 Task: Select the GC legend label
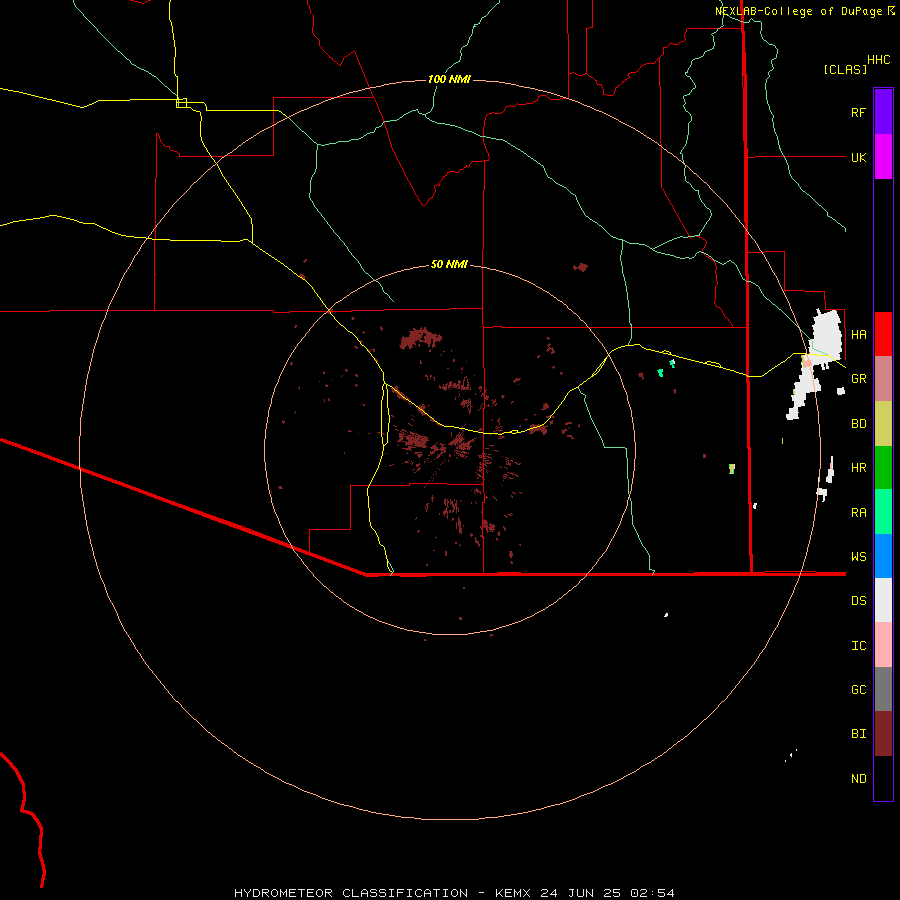pos(858,690)
